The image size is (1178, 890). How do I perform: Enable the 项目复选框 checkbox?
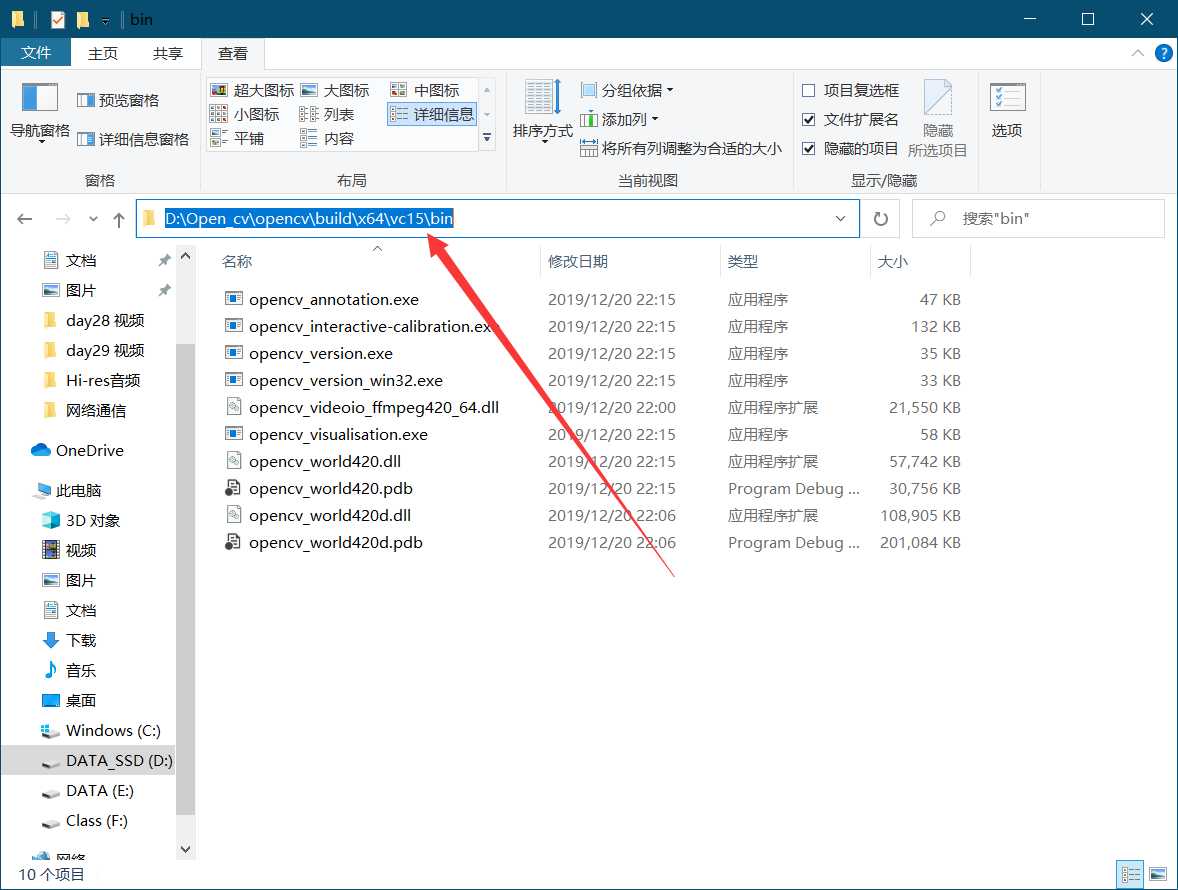click(x=808, y=91)
